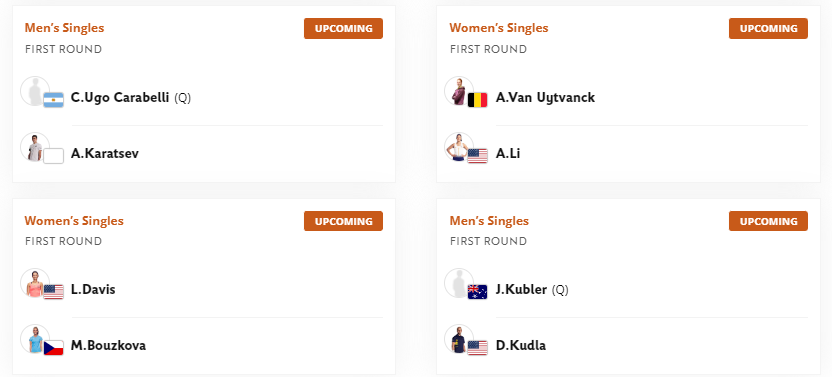
Task: Select the Men's Singles heading above Carabelli
Action: click(x=65, y=28)
